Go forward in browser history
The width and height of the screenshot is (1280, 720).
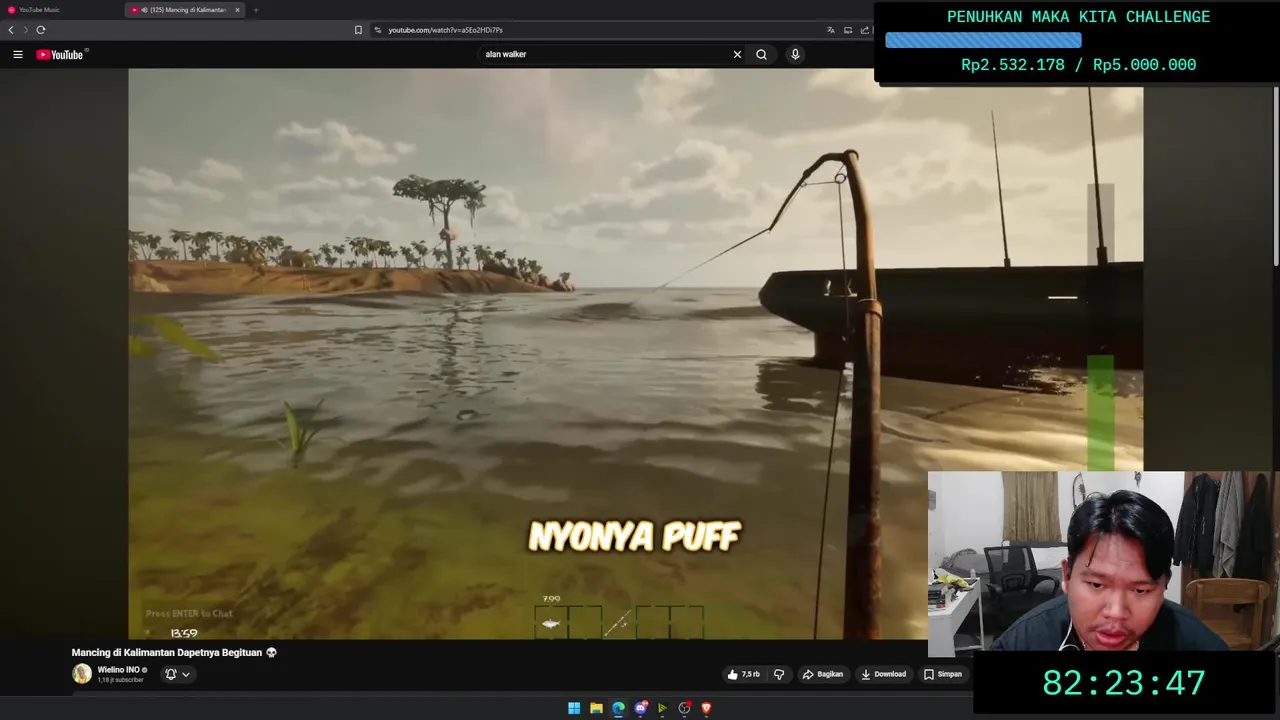tap(26, 30)
